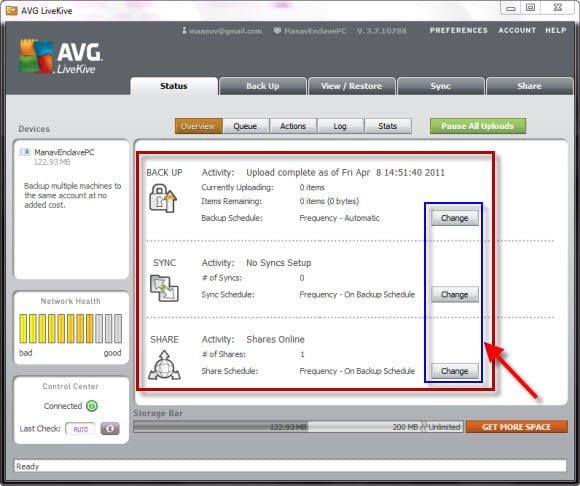Click the refresh button beside Last Check
Image resolution: width=580 pixels, height=486 pixels.
(x=110, y=429)
